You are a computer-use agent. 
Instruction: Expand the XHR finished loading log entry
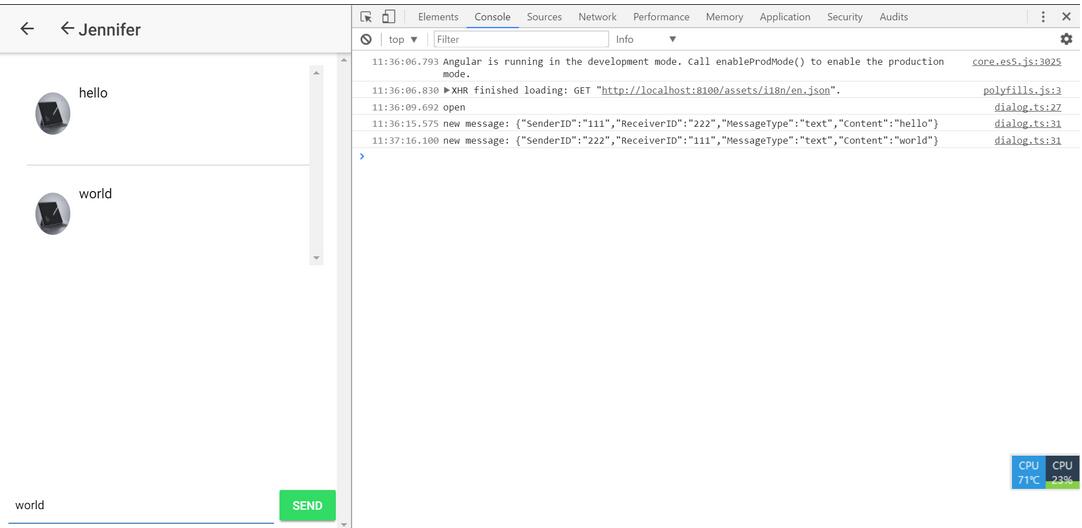click(447, 91)
